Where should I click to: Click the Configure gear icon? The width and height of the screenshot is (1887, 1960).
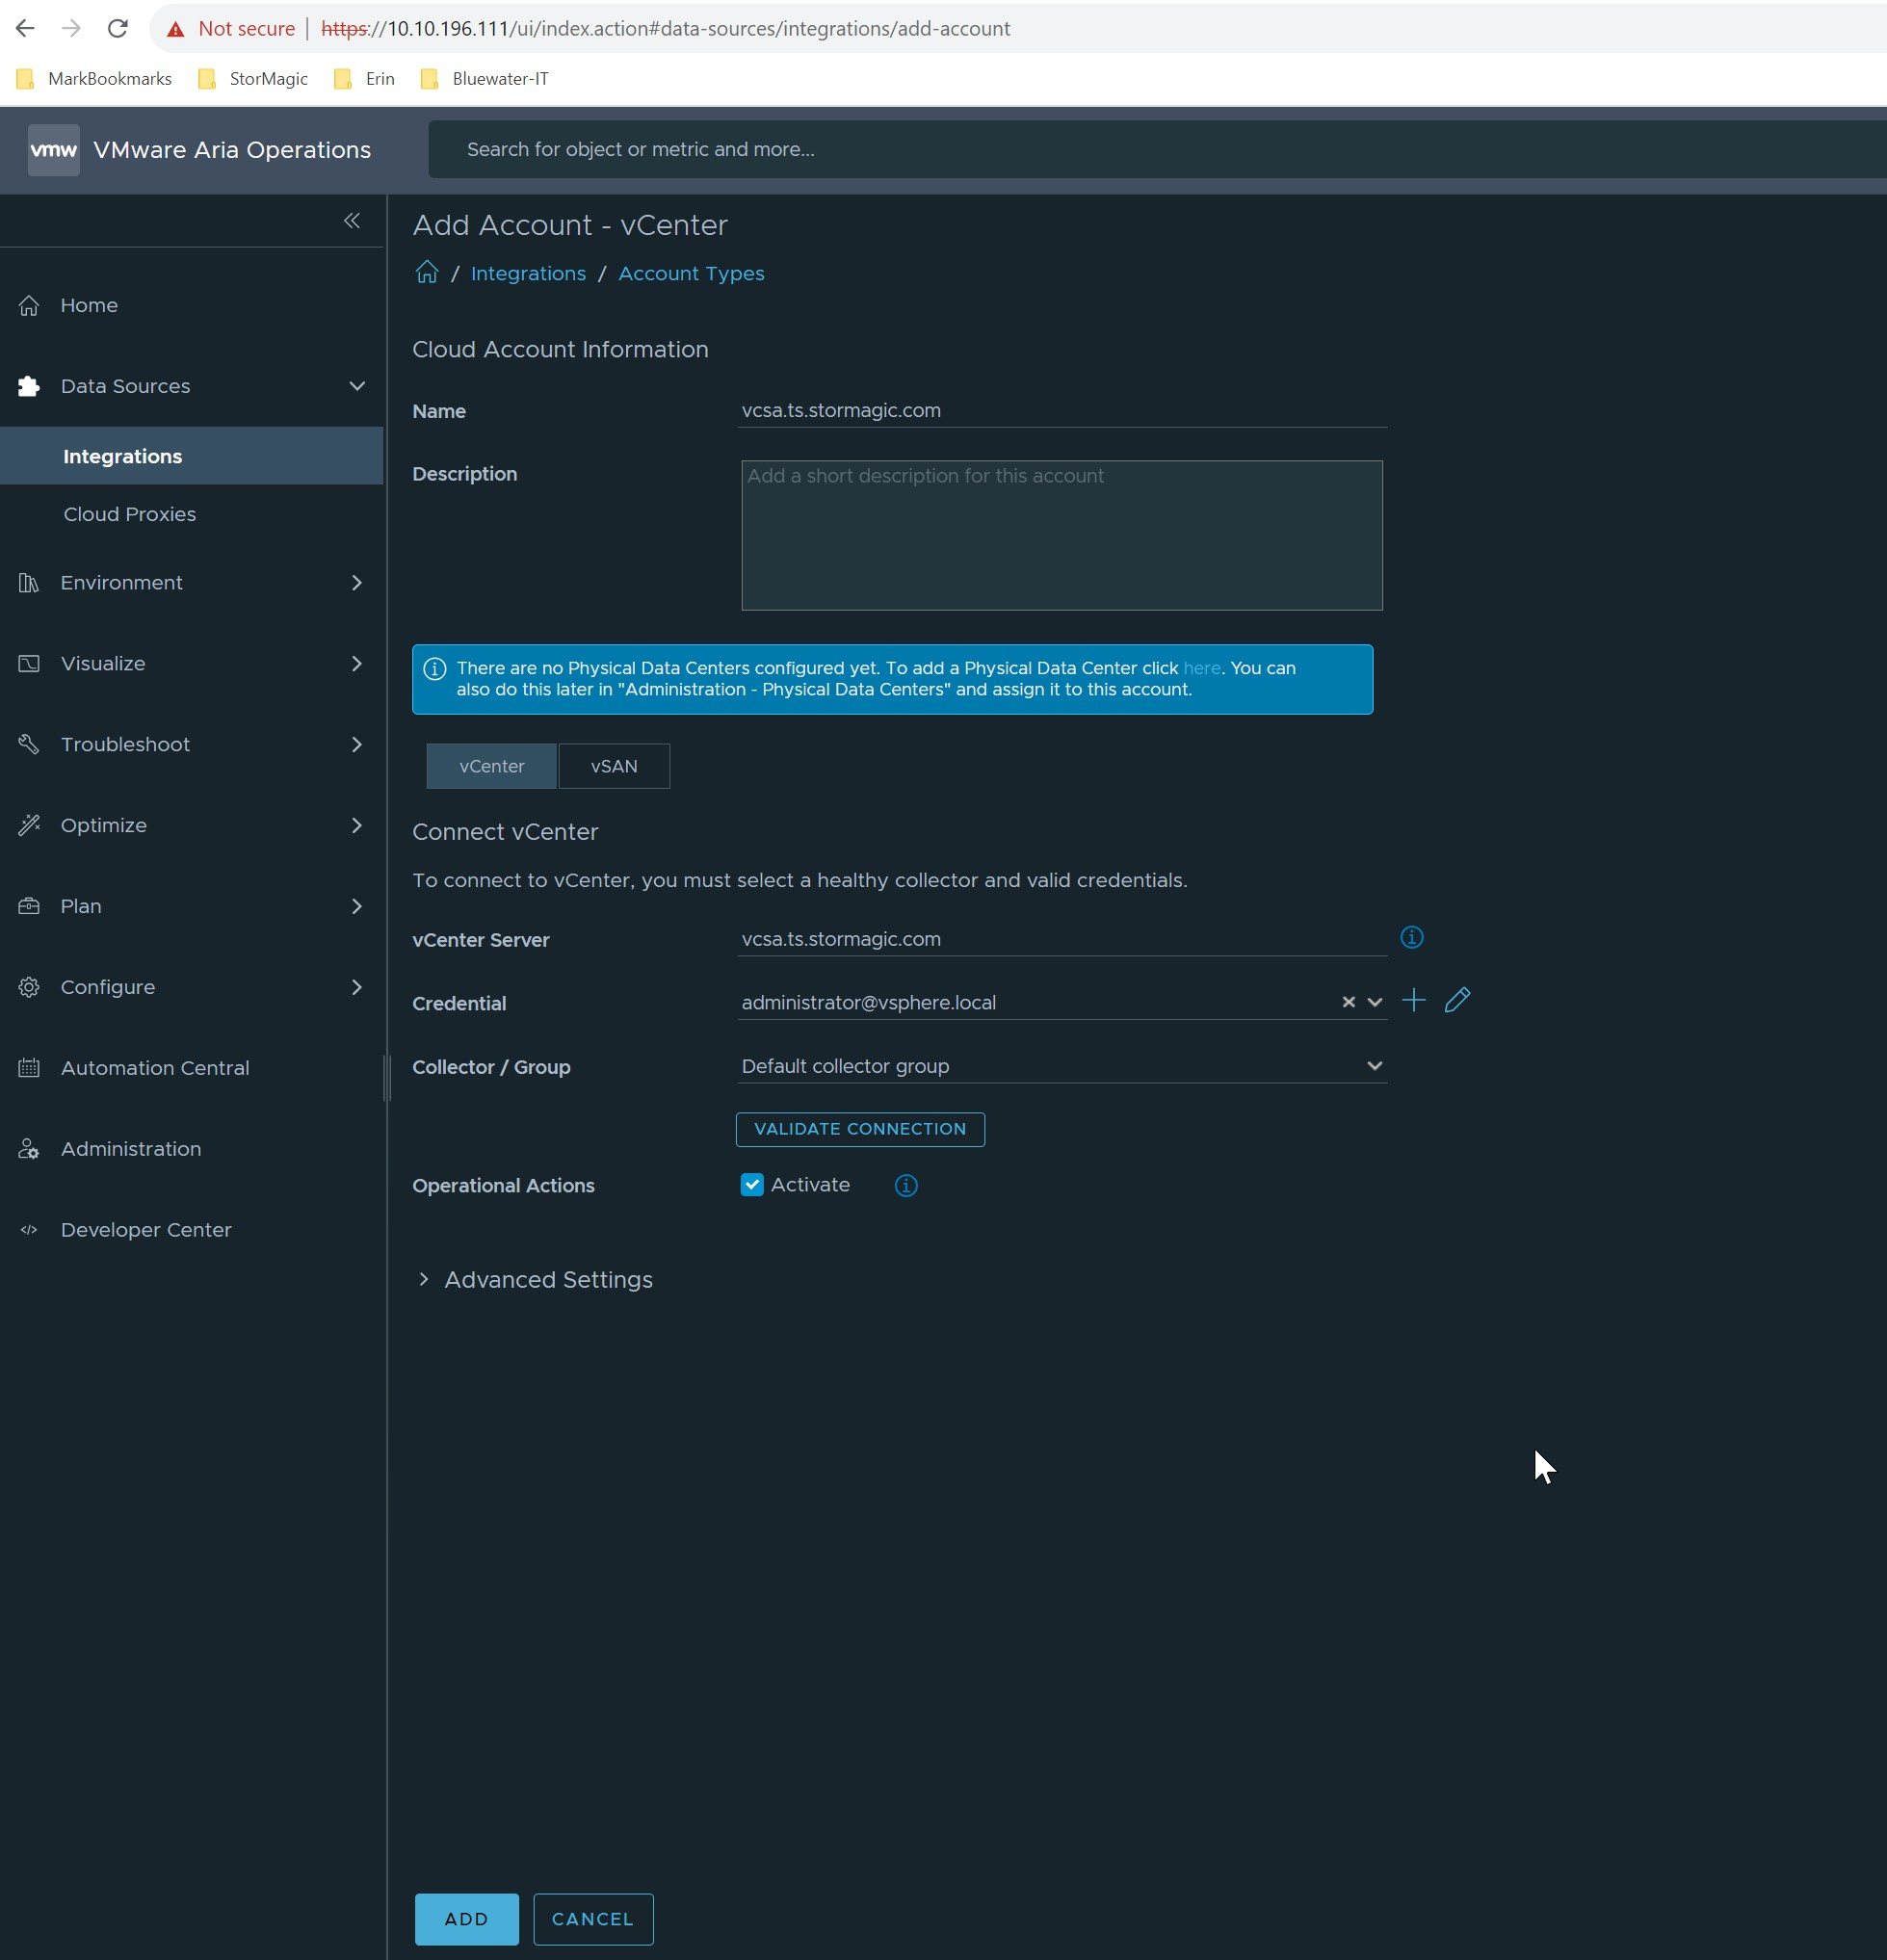pos(29,987)
